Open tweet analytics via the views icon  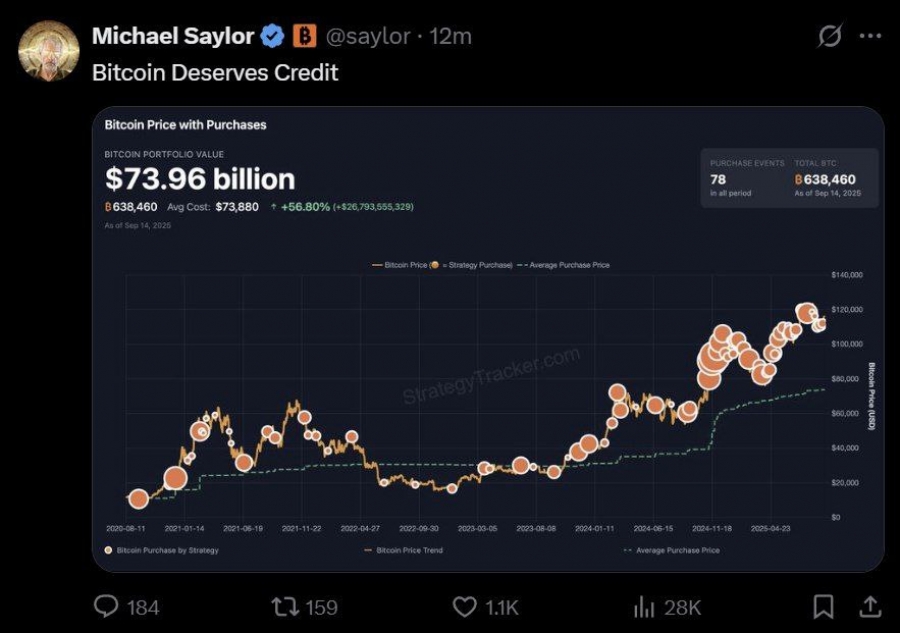(645, 606)
